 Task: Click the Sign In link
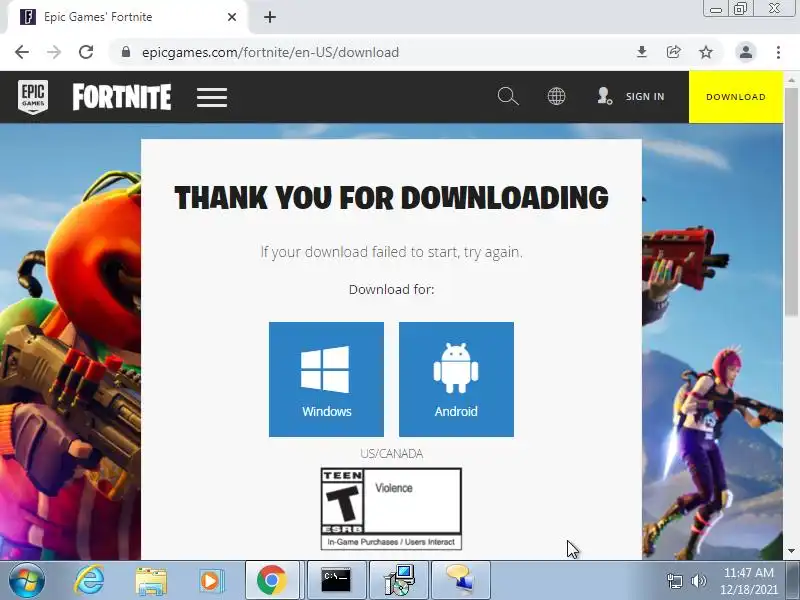[x=631, y=96]
